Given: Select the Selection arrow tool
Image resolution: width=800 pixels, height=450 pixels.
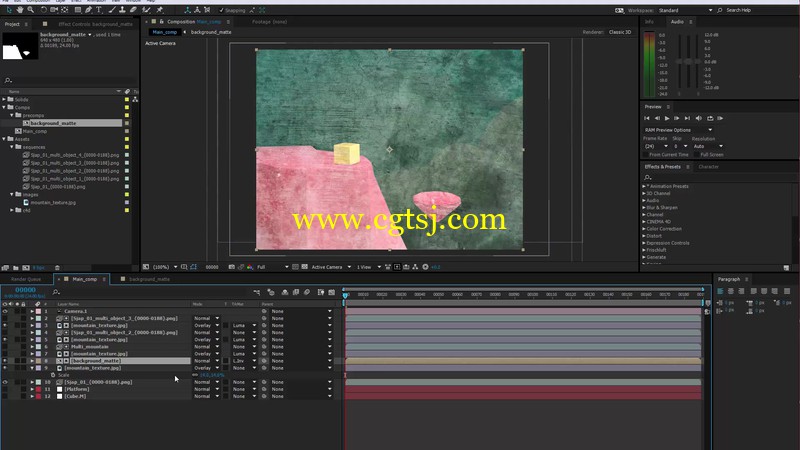Looking at the screenshot, I should 9,10.
